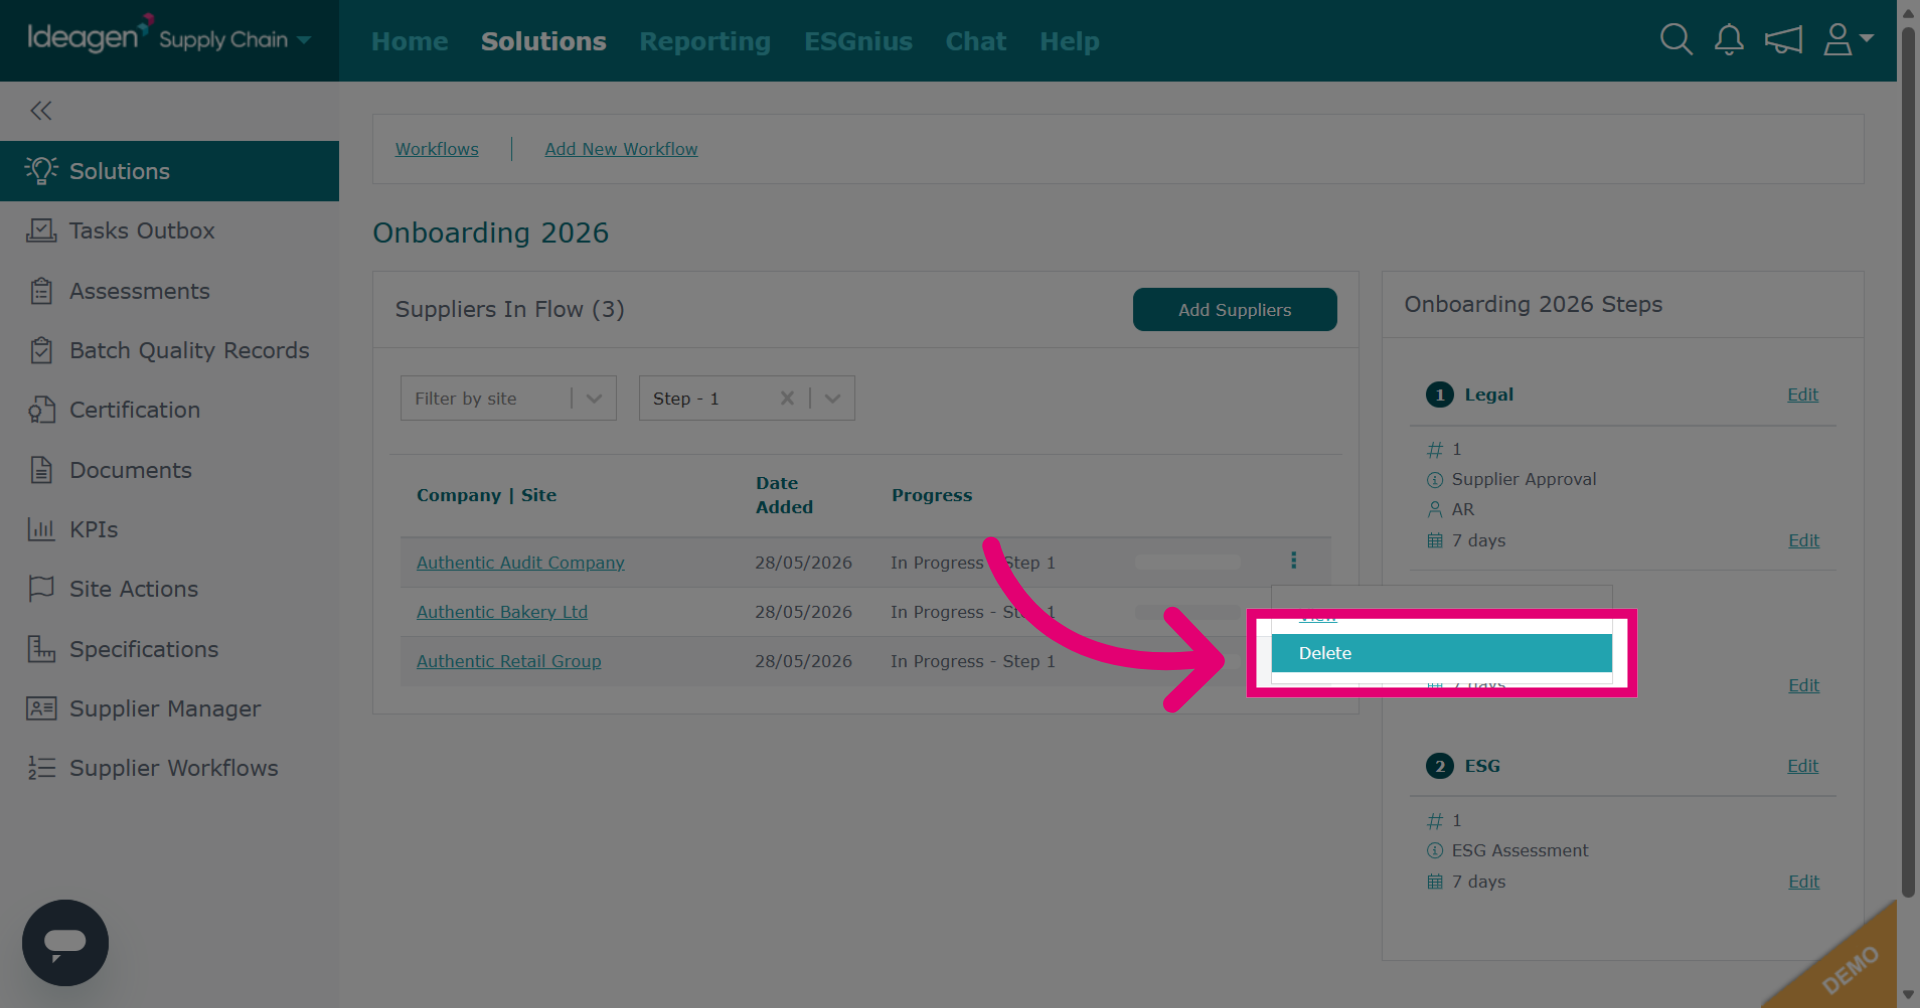
Task: Click the Tasks Outbox icon
Action: (x=41, y=231)
